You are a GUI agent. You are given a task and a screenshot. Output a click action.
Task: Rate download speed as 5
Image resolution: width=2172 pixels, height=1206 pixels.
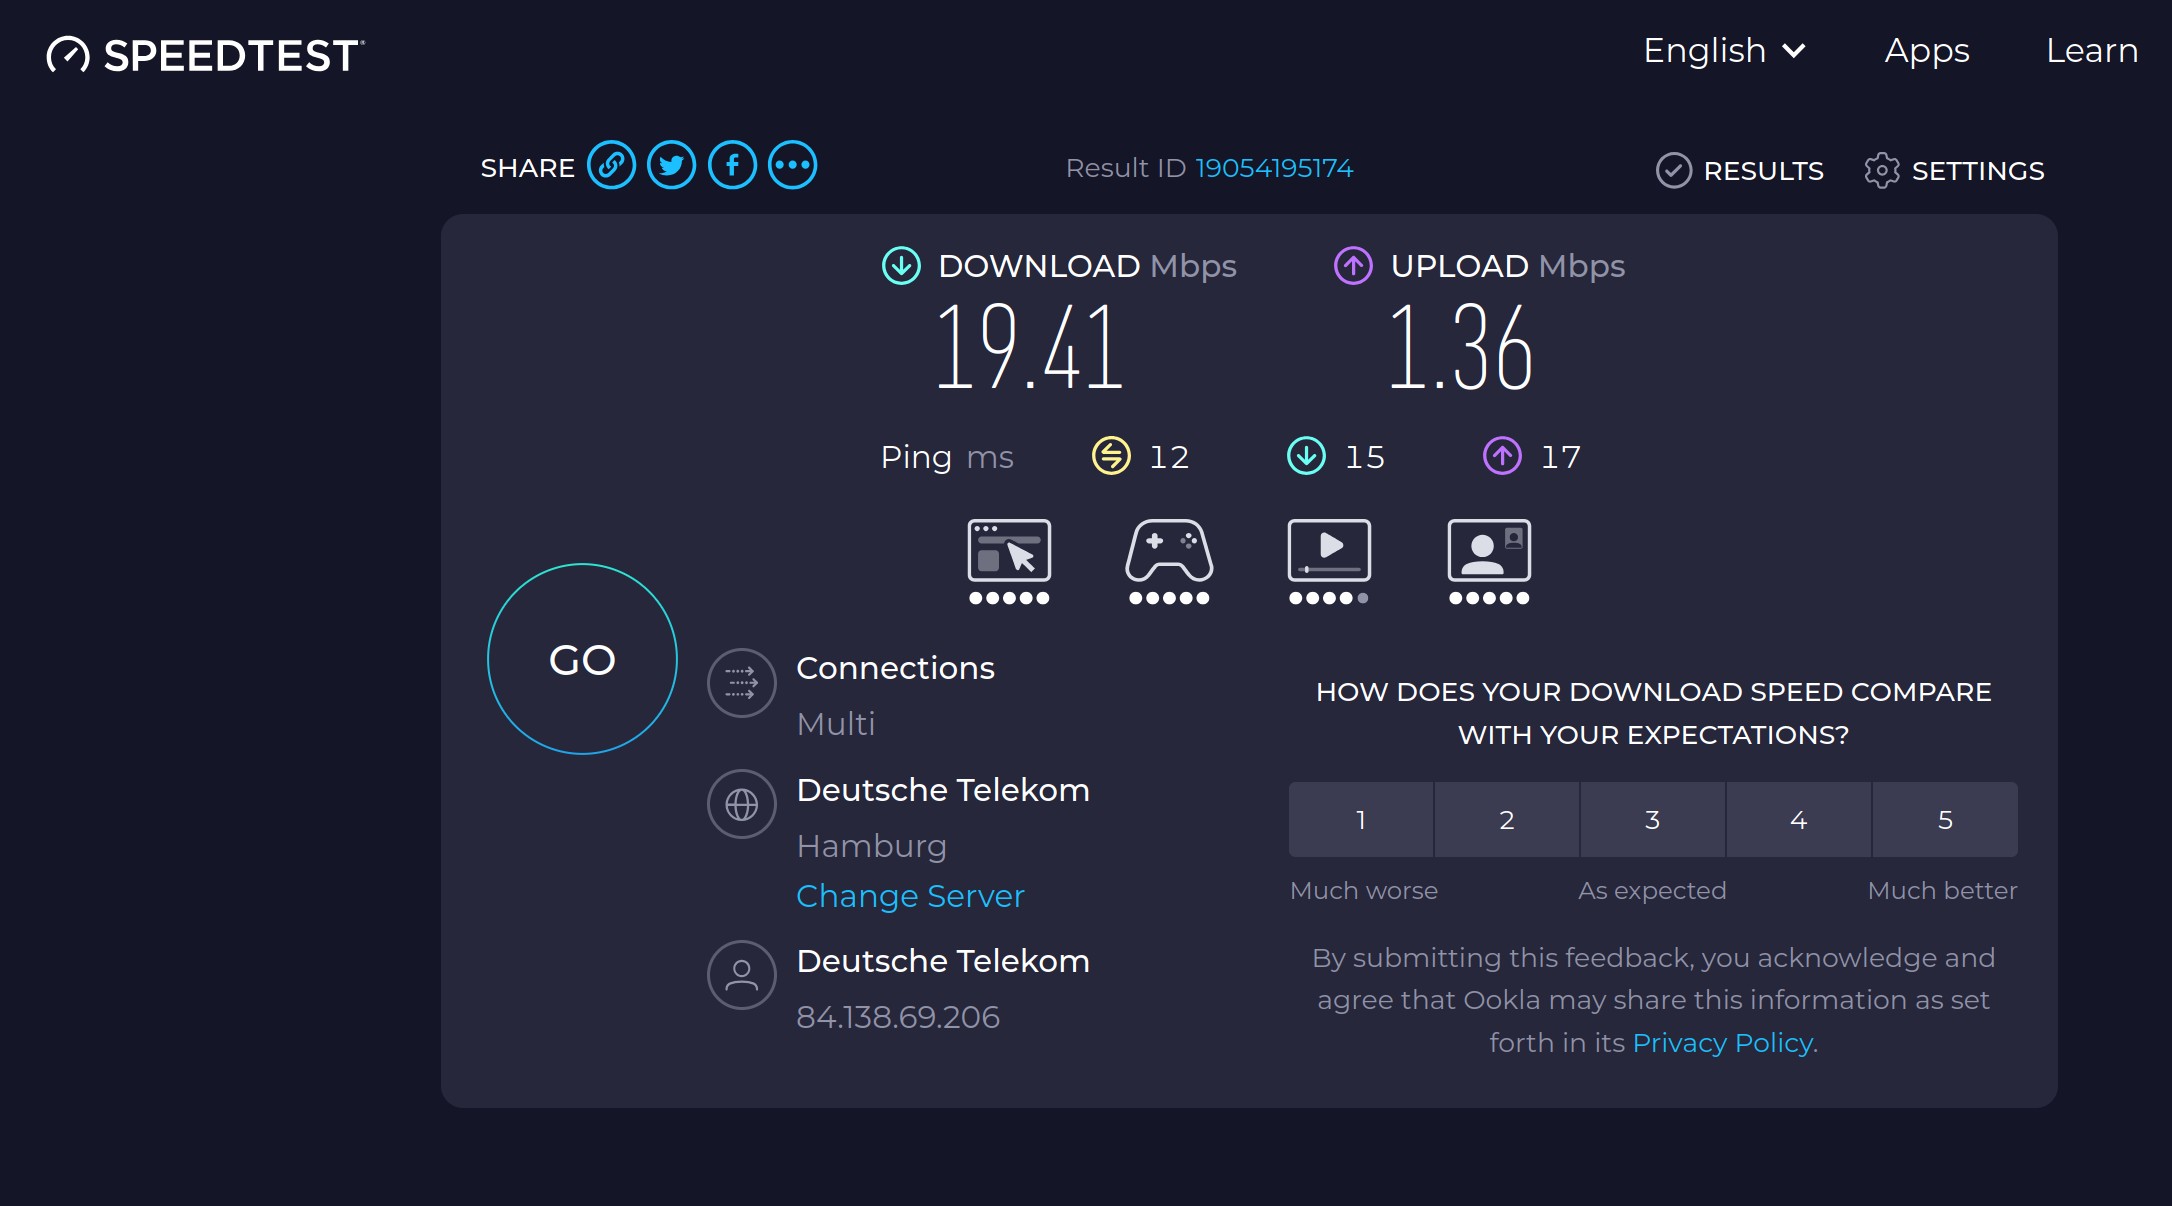click(x=1945, y=820)
